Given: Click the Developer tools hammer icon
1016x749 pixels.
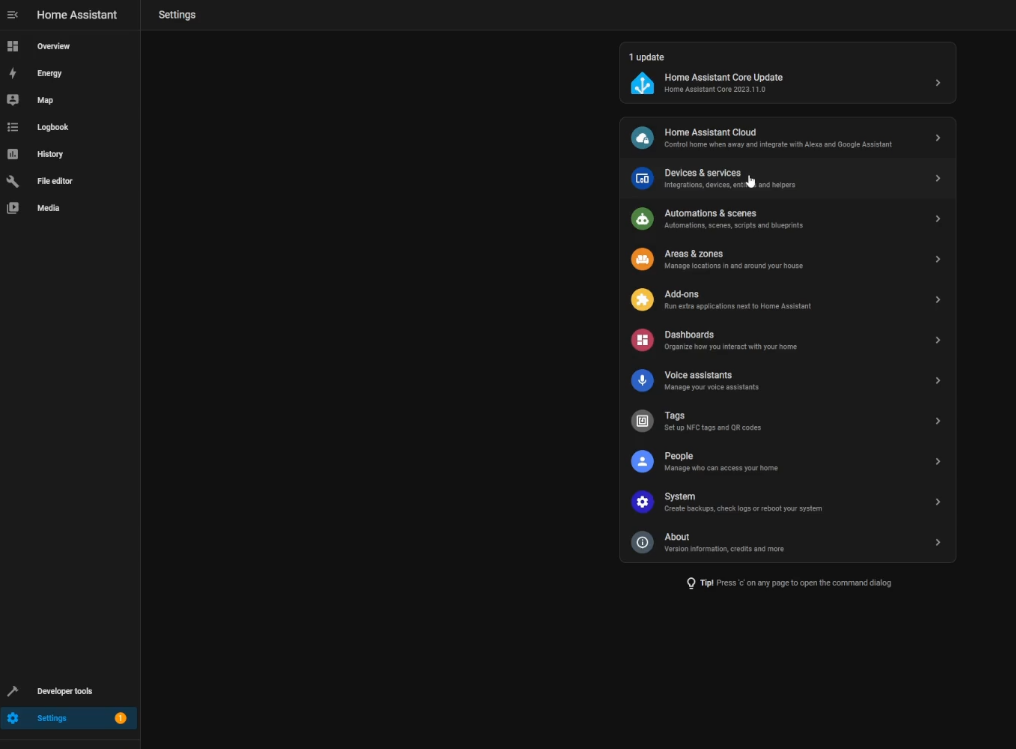Looking at the screenshot, I should [x=12, y=691].
